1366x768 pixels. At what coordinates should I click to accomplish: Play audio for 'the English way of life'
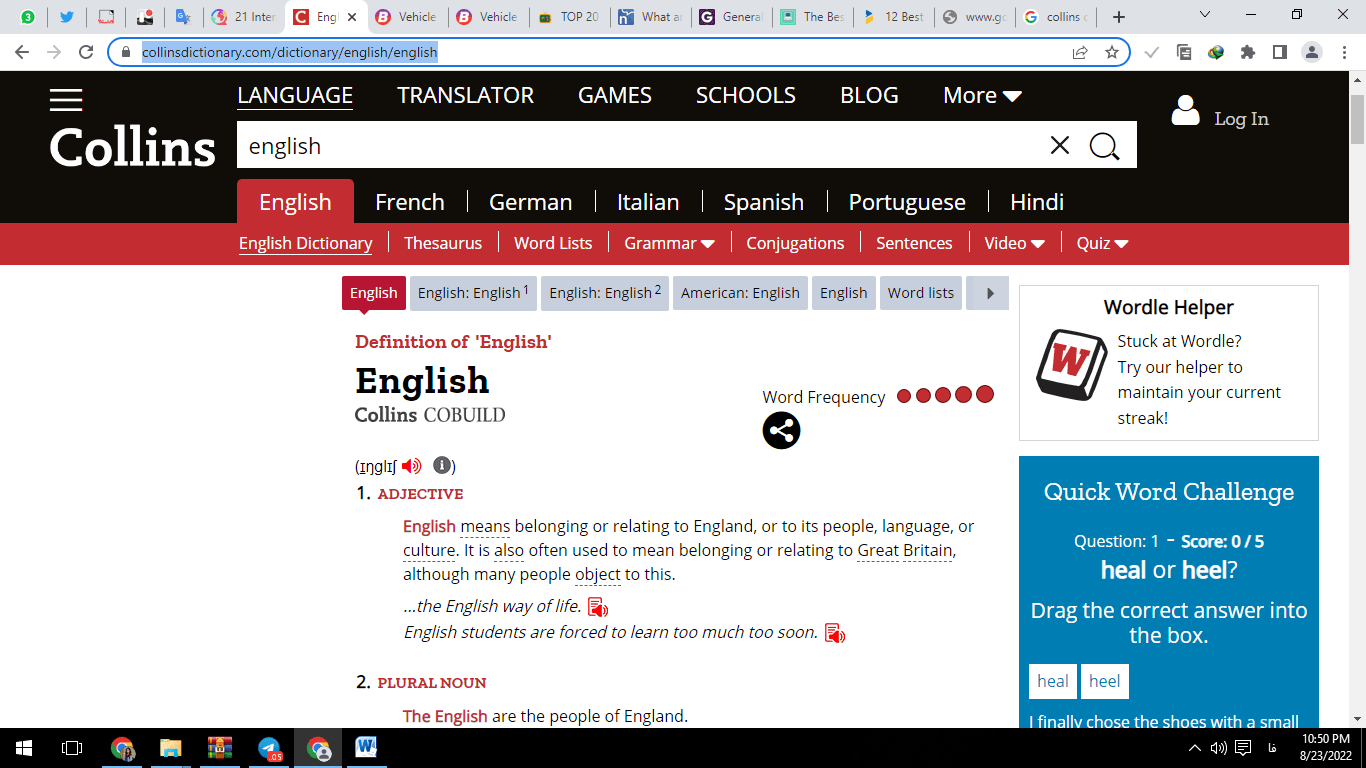click(597, 607)
